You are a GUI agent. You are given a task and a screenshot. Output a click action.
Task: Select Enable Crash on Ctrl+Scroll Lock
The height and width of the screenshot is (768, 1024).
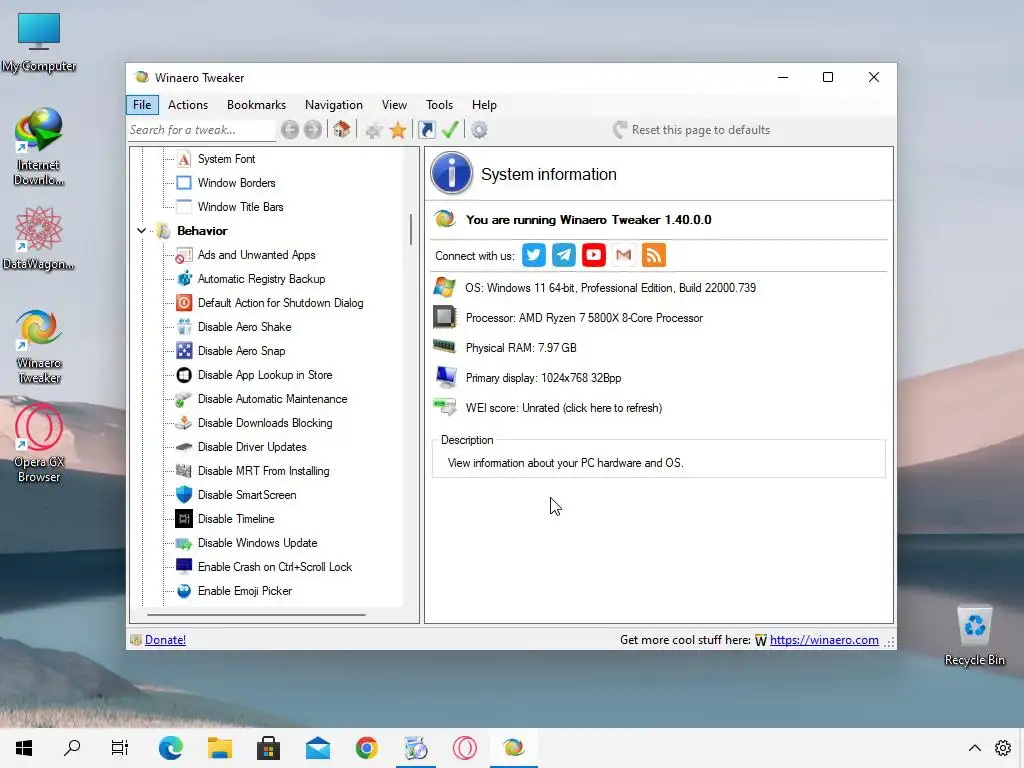(275, 567)
